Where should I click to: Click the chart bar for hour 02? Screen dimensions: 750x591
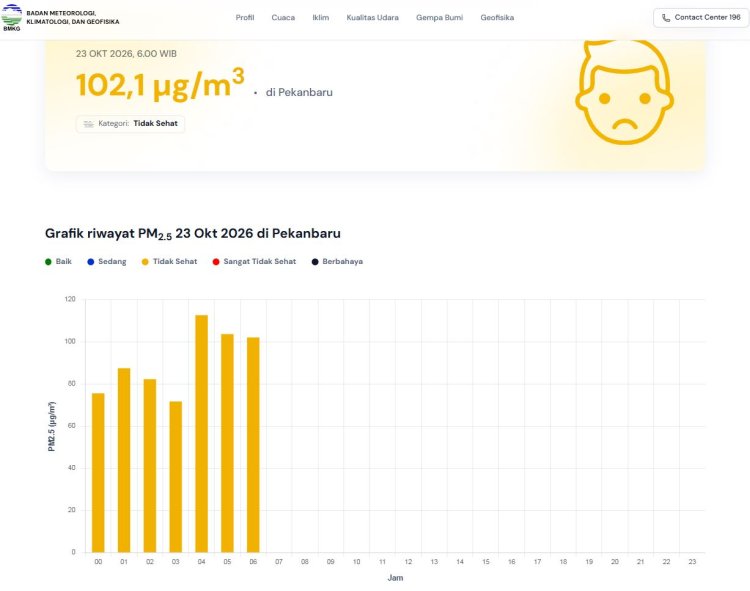pyautogui.click(x=150, y=466)
